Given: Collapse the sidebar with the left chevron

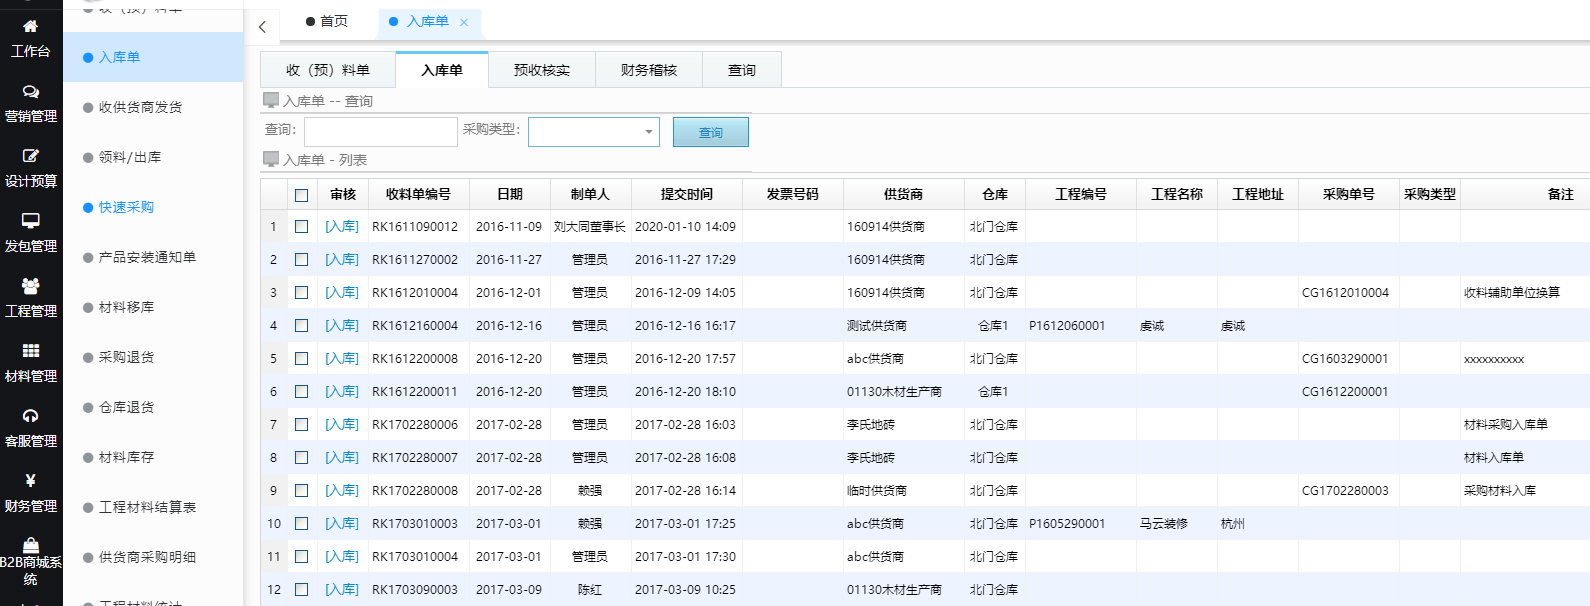Looking at the screenshot, I should tap(262, 27).
